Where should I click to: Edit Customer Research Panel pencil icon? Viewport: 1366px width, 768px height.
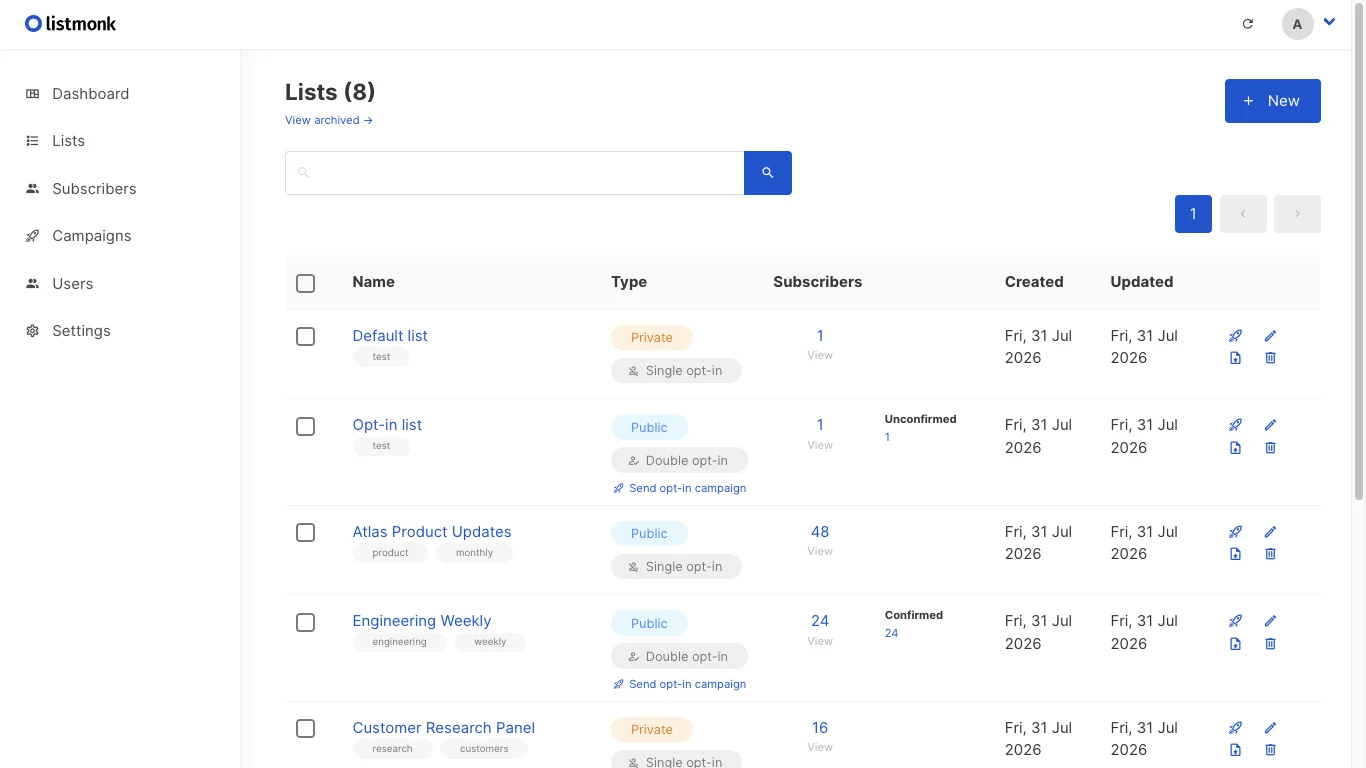(1270, 728)
